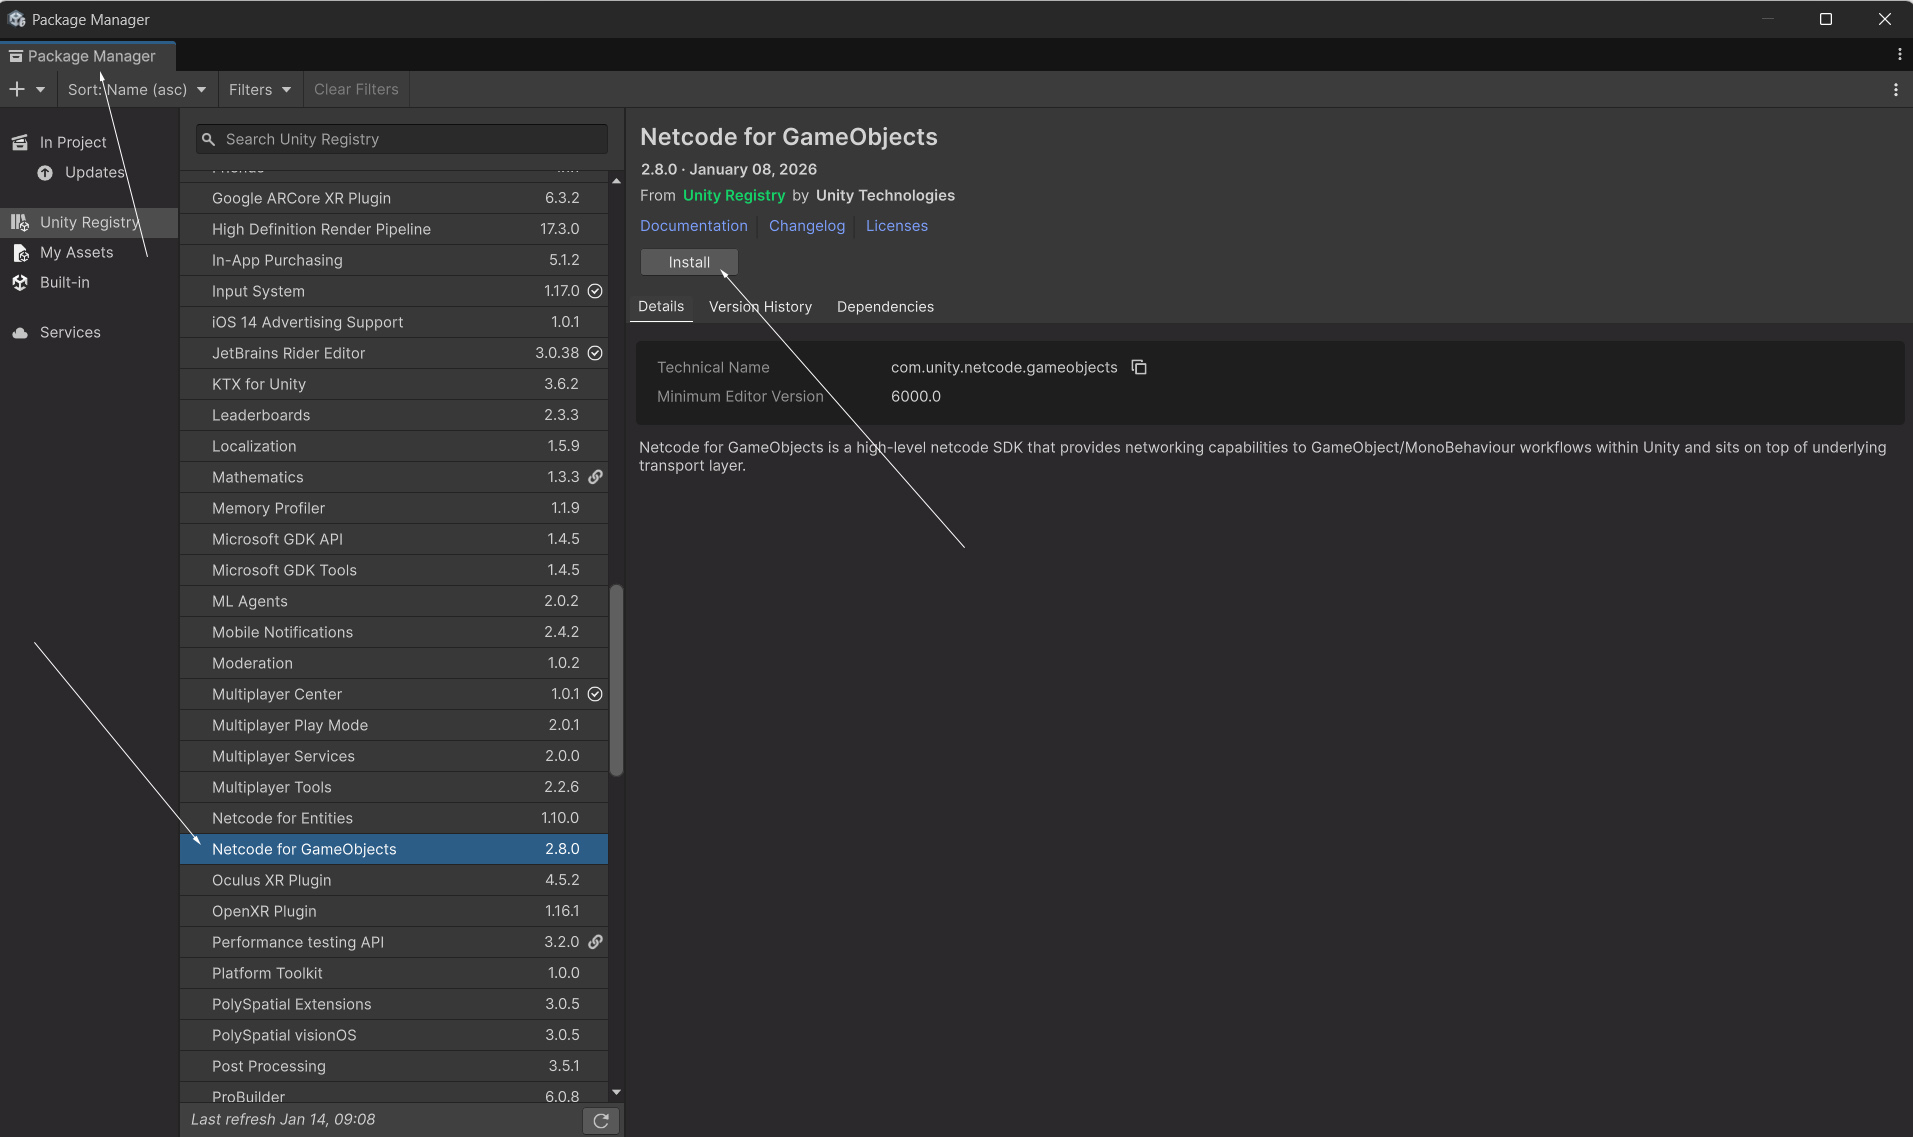Screen dimensions: 1913x1137
Task: Switch to the Version History tab
Action: click(x=760, y=307)
